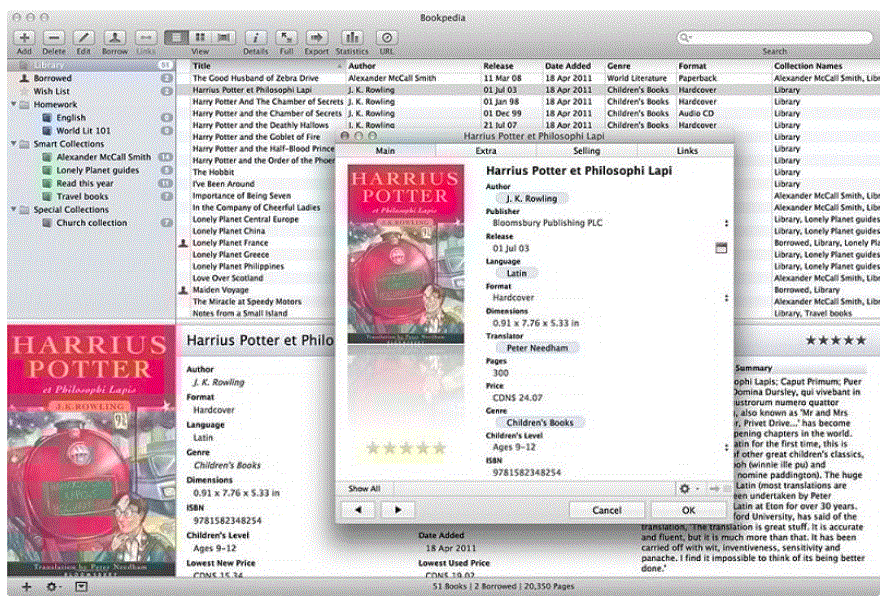Change five-star rating in details pane
This screenshot has height=598, width=887.
coord(836,341)
